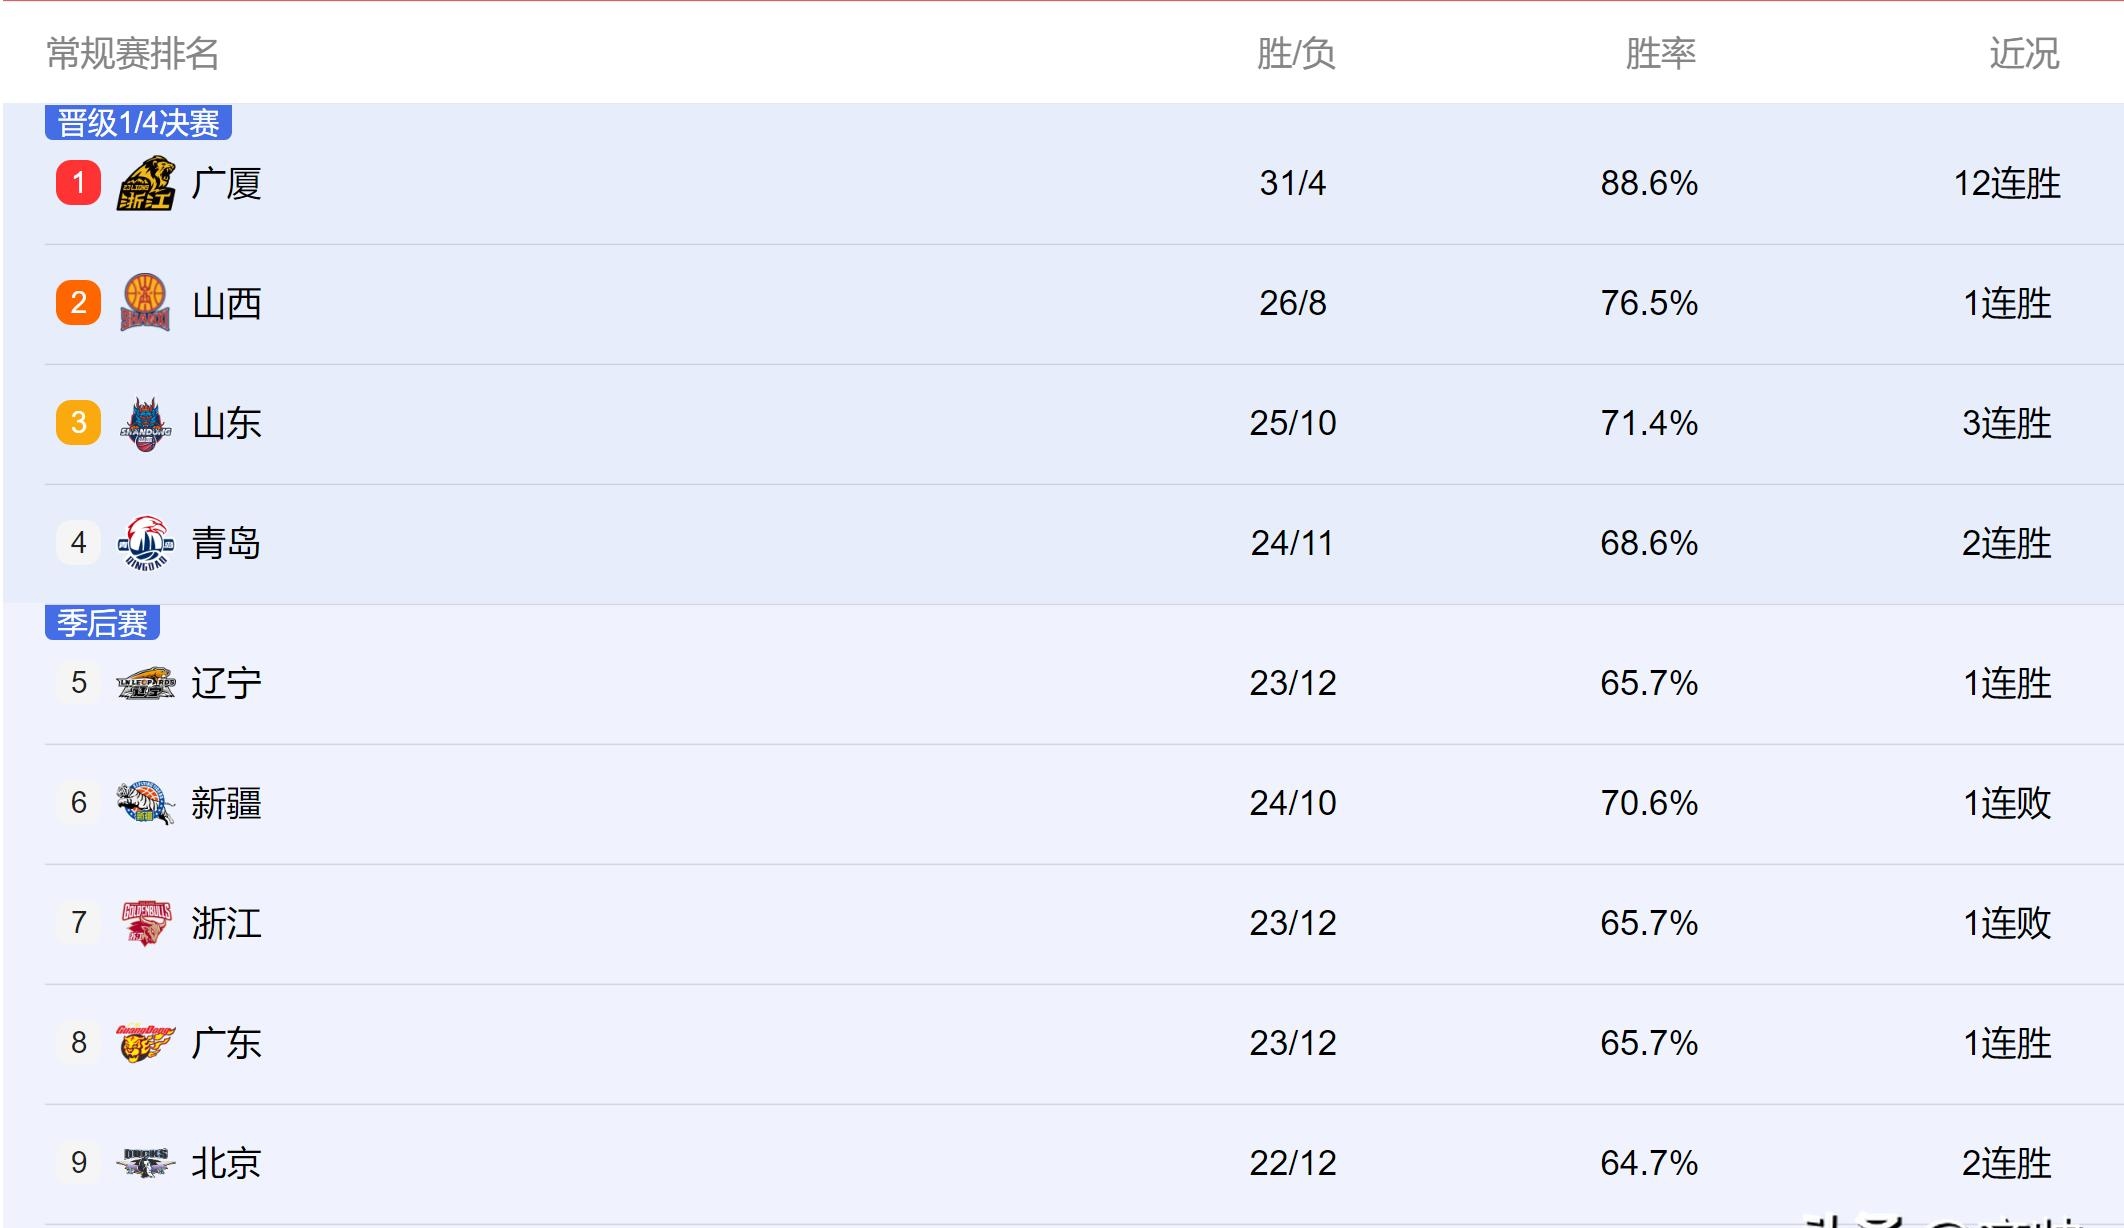Screen dimensions: 2124x1228
Task: Click the Shandong team logo
Action: [x=146, y=424]
